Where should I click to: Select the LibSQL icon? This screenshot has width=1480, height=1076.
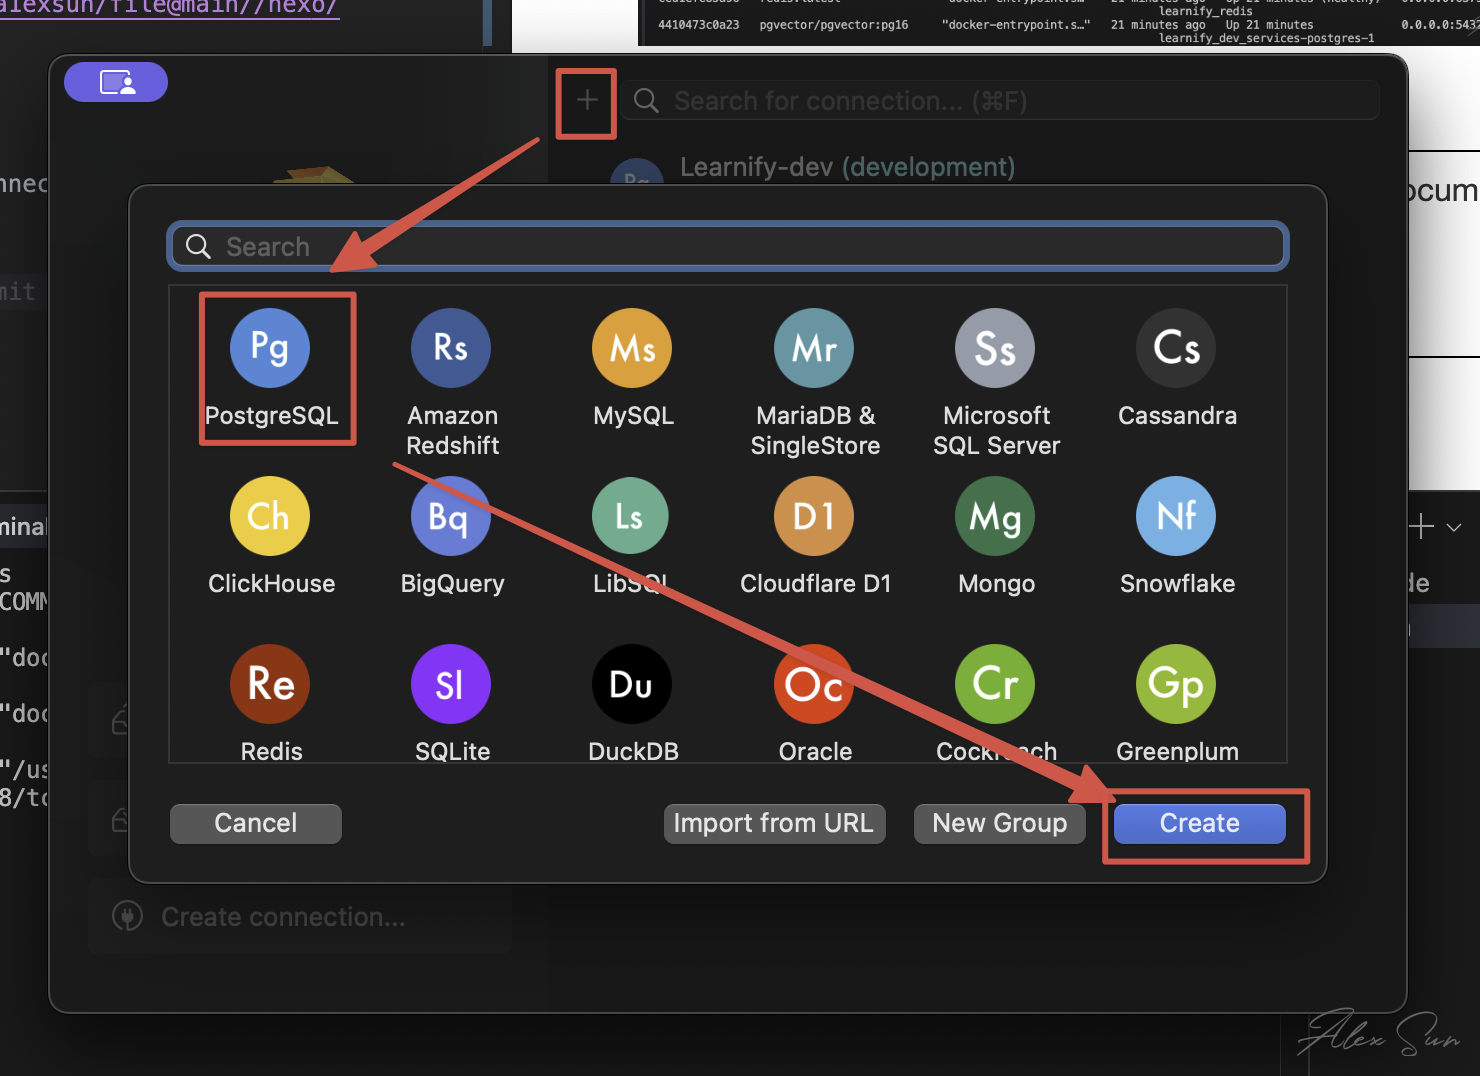[x=630, y=516]
